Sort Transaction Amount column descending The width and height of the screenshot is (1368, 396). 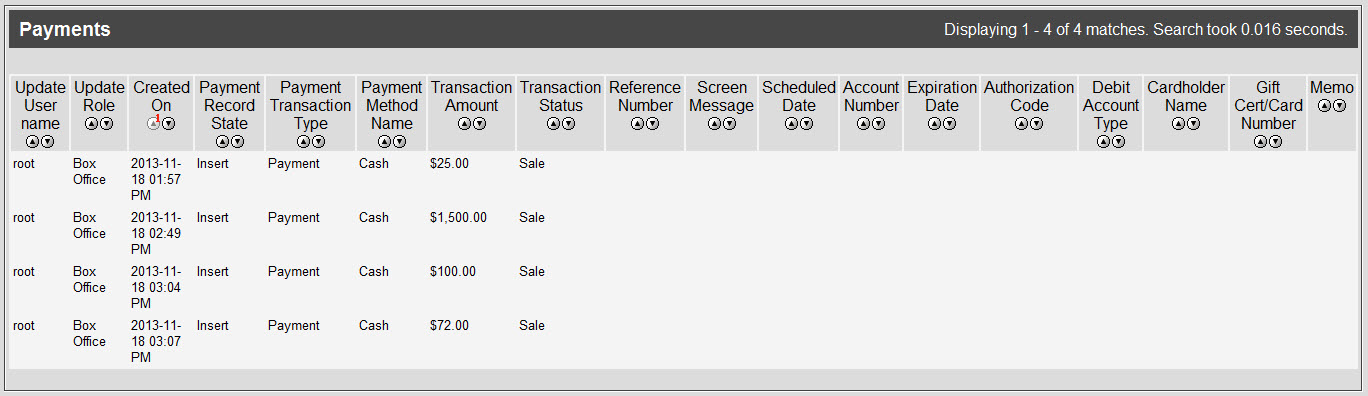click(479, 124)
